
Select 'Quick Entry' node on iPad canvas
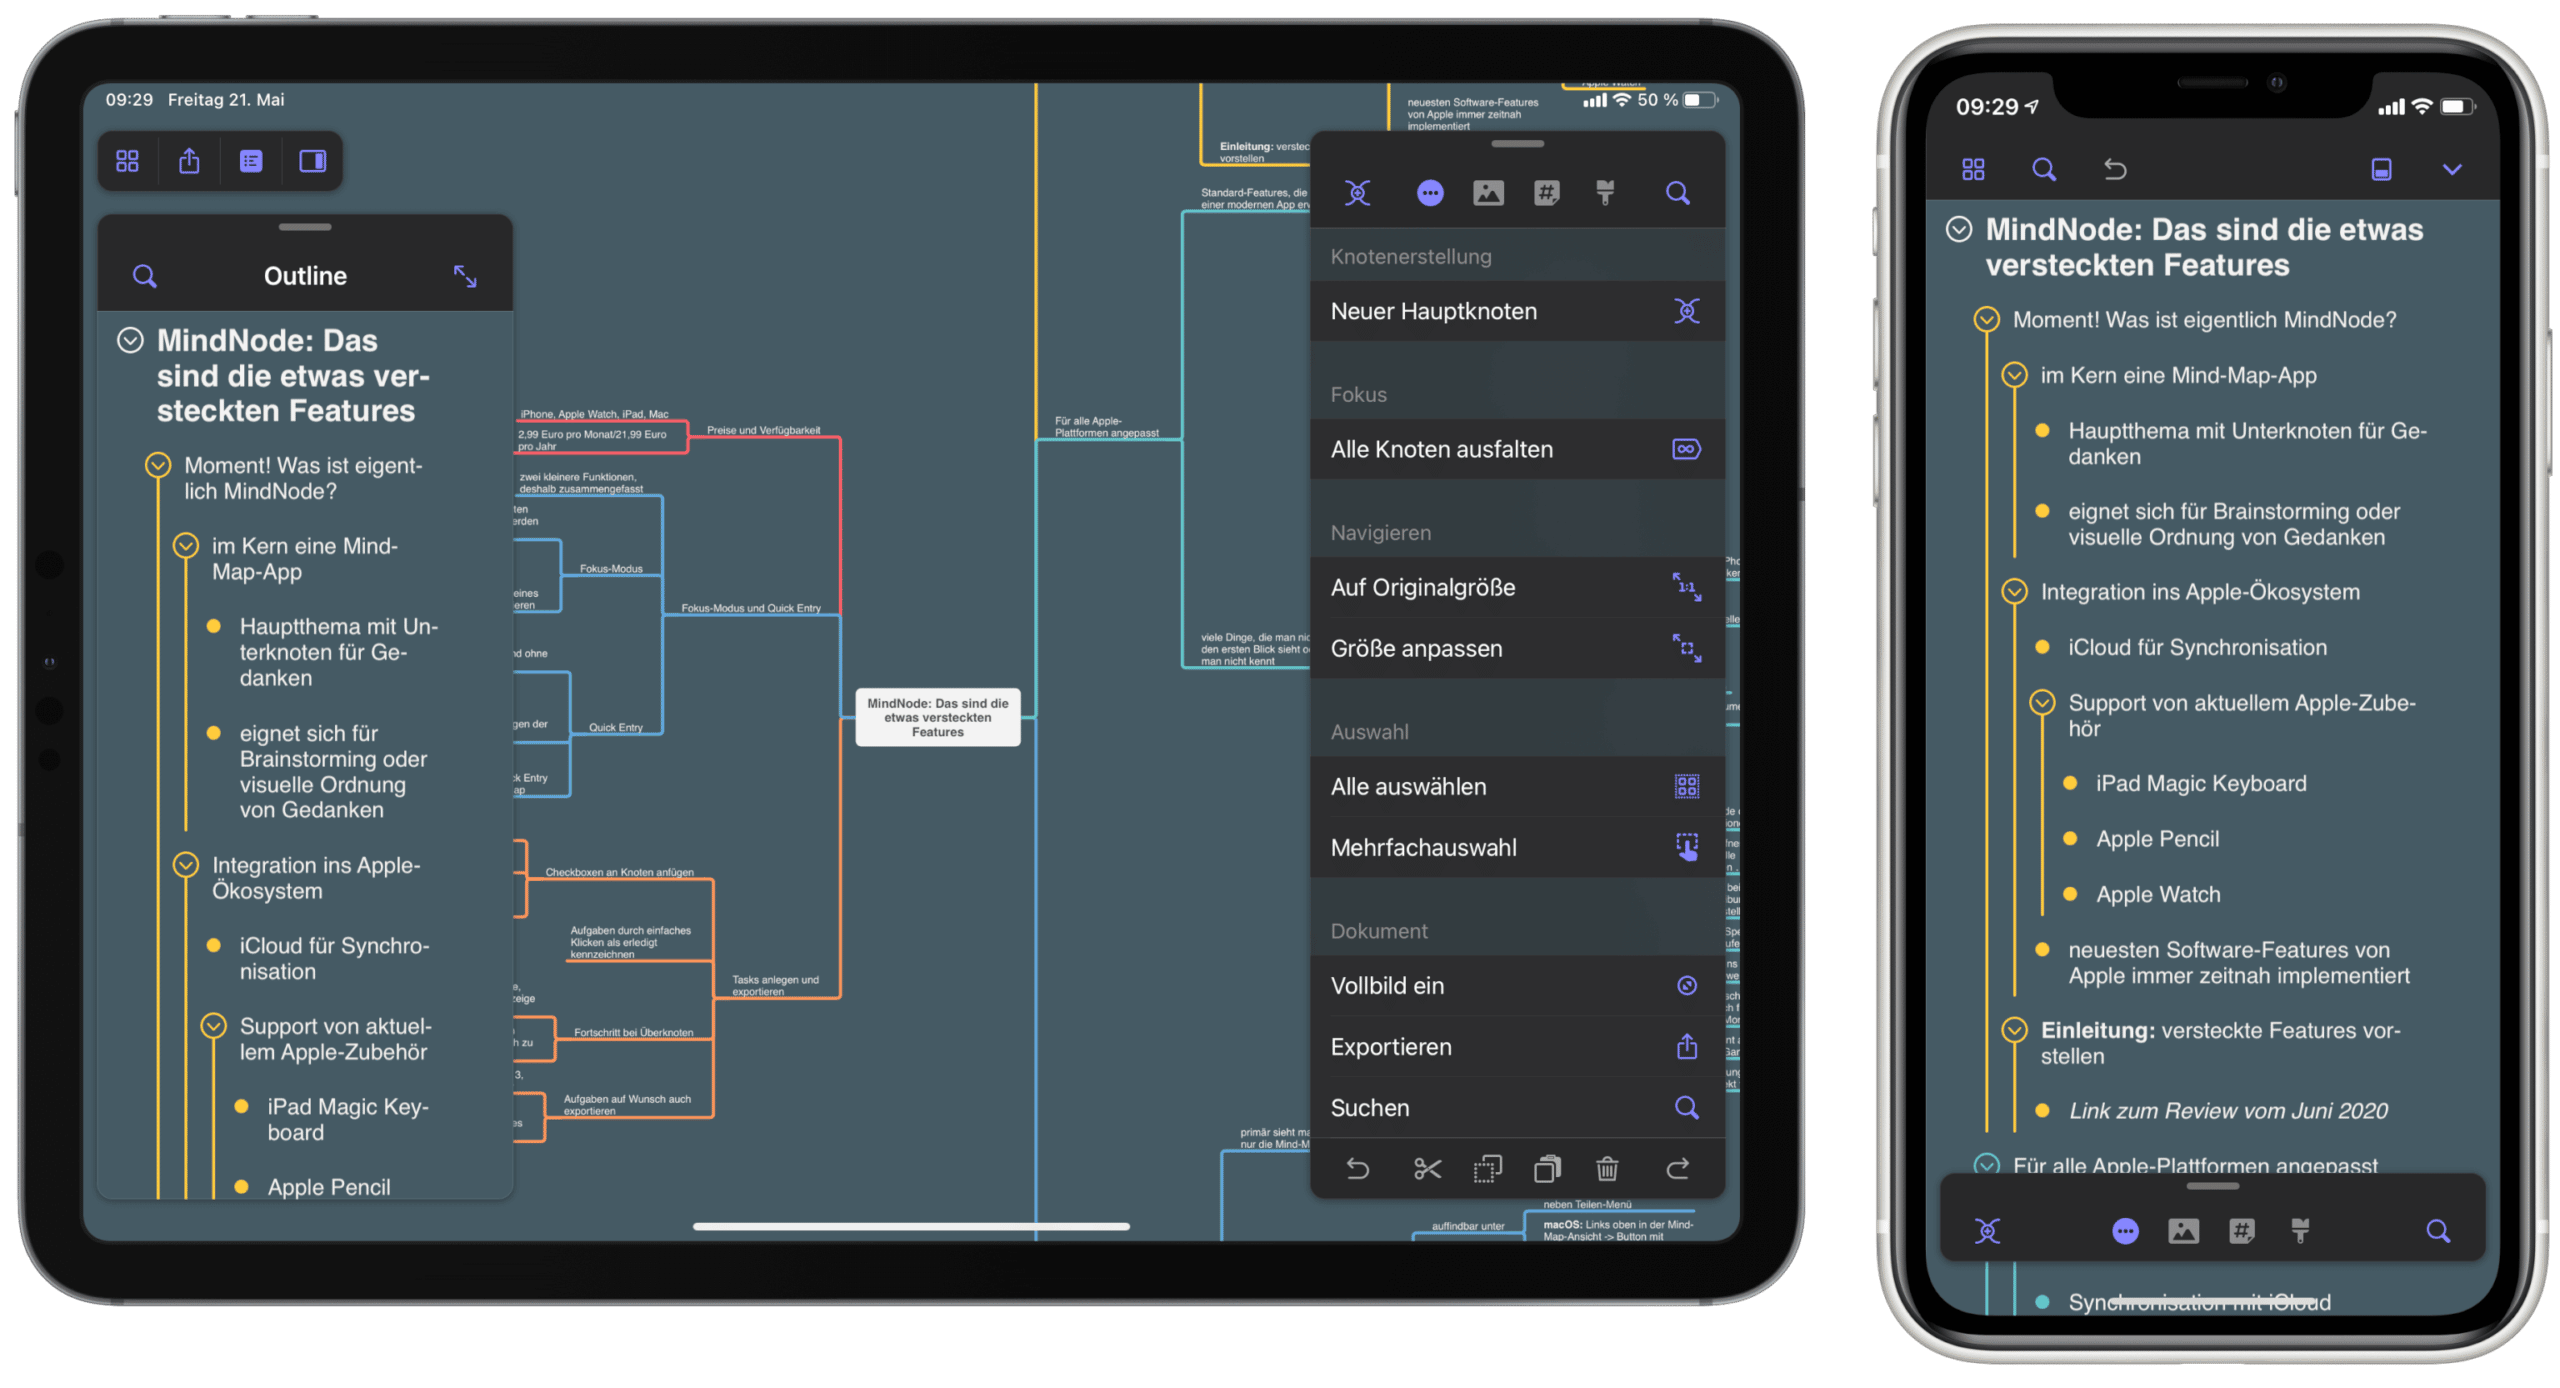(x=615, y=727)
